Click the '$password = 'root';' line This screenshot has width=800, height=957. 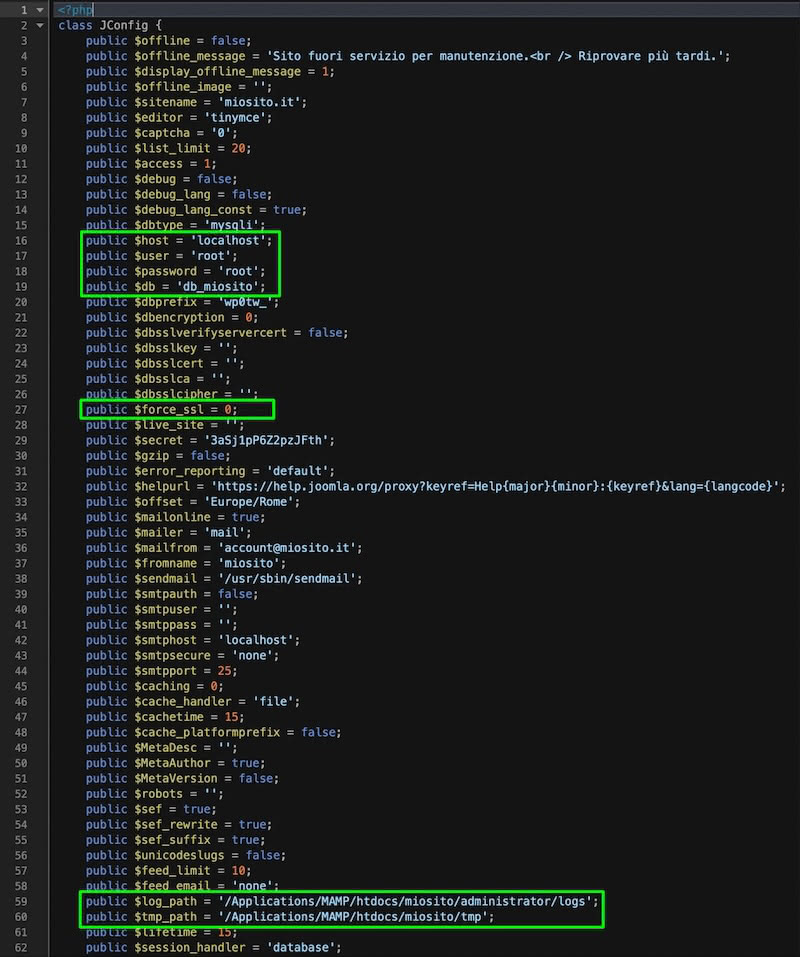point(176,271)
